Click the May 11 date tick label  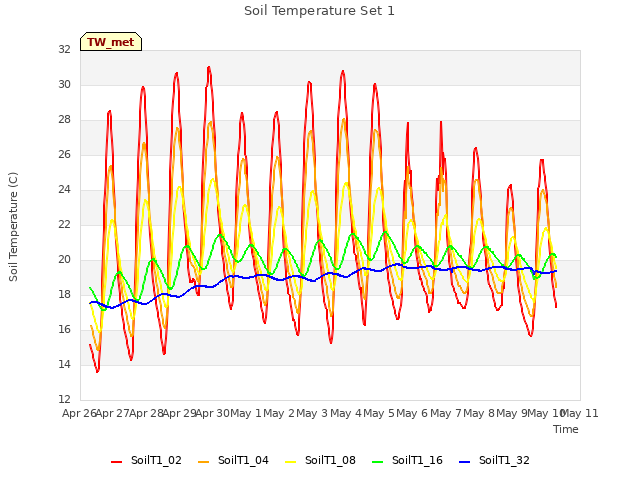pyautogui.click(x=580, y=413)
